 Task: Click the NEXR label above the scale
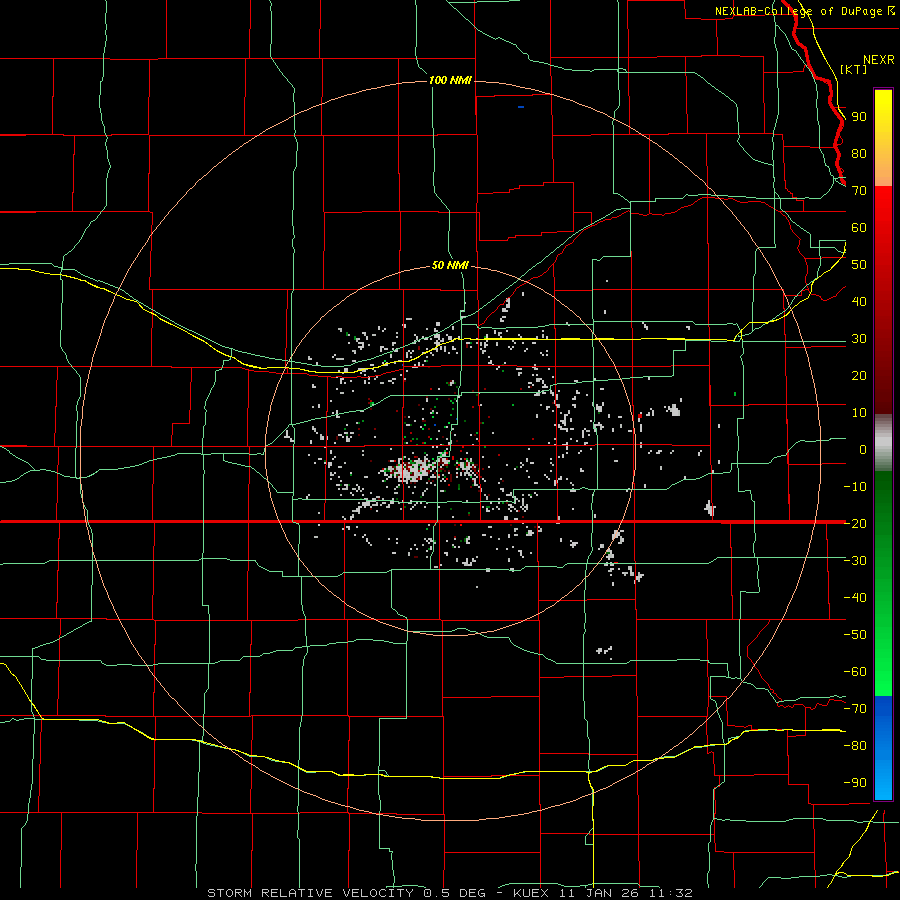pyautogui.click(x=878, y=60)
